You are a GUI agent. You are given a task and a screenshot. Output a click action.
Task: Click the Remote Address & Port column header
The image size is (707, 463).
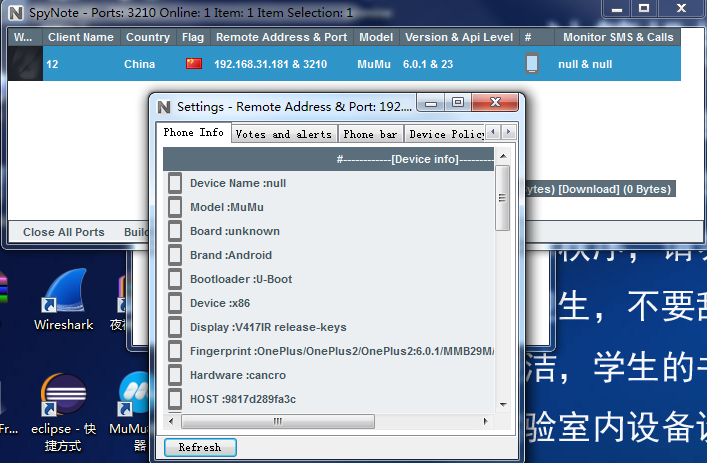(x=281, y=37)
